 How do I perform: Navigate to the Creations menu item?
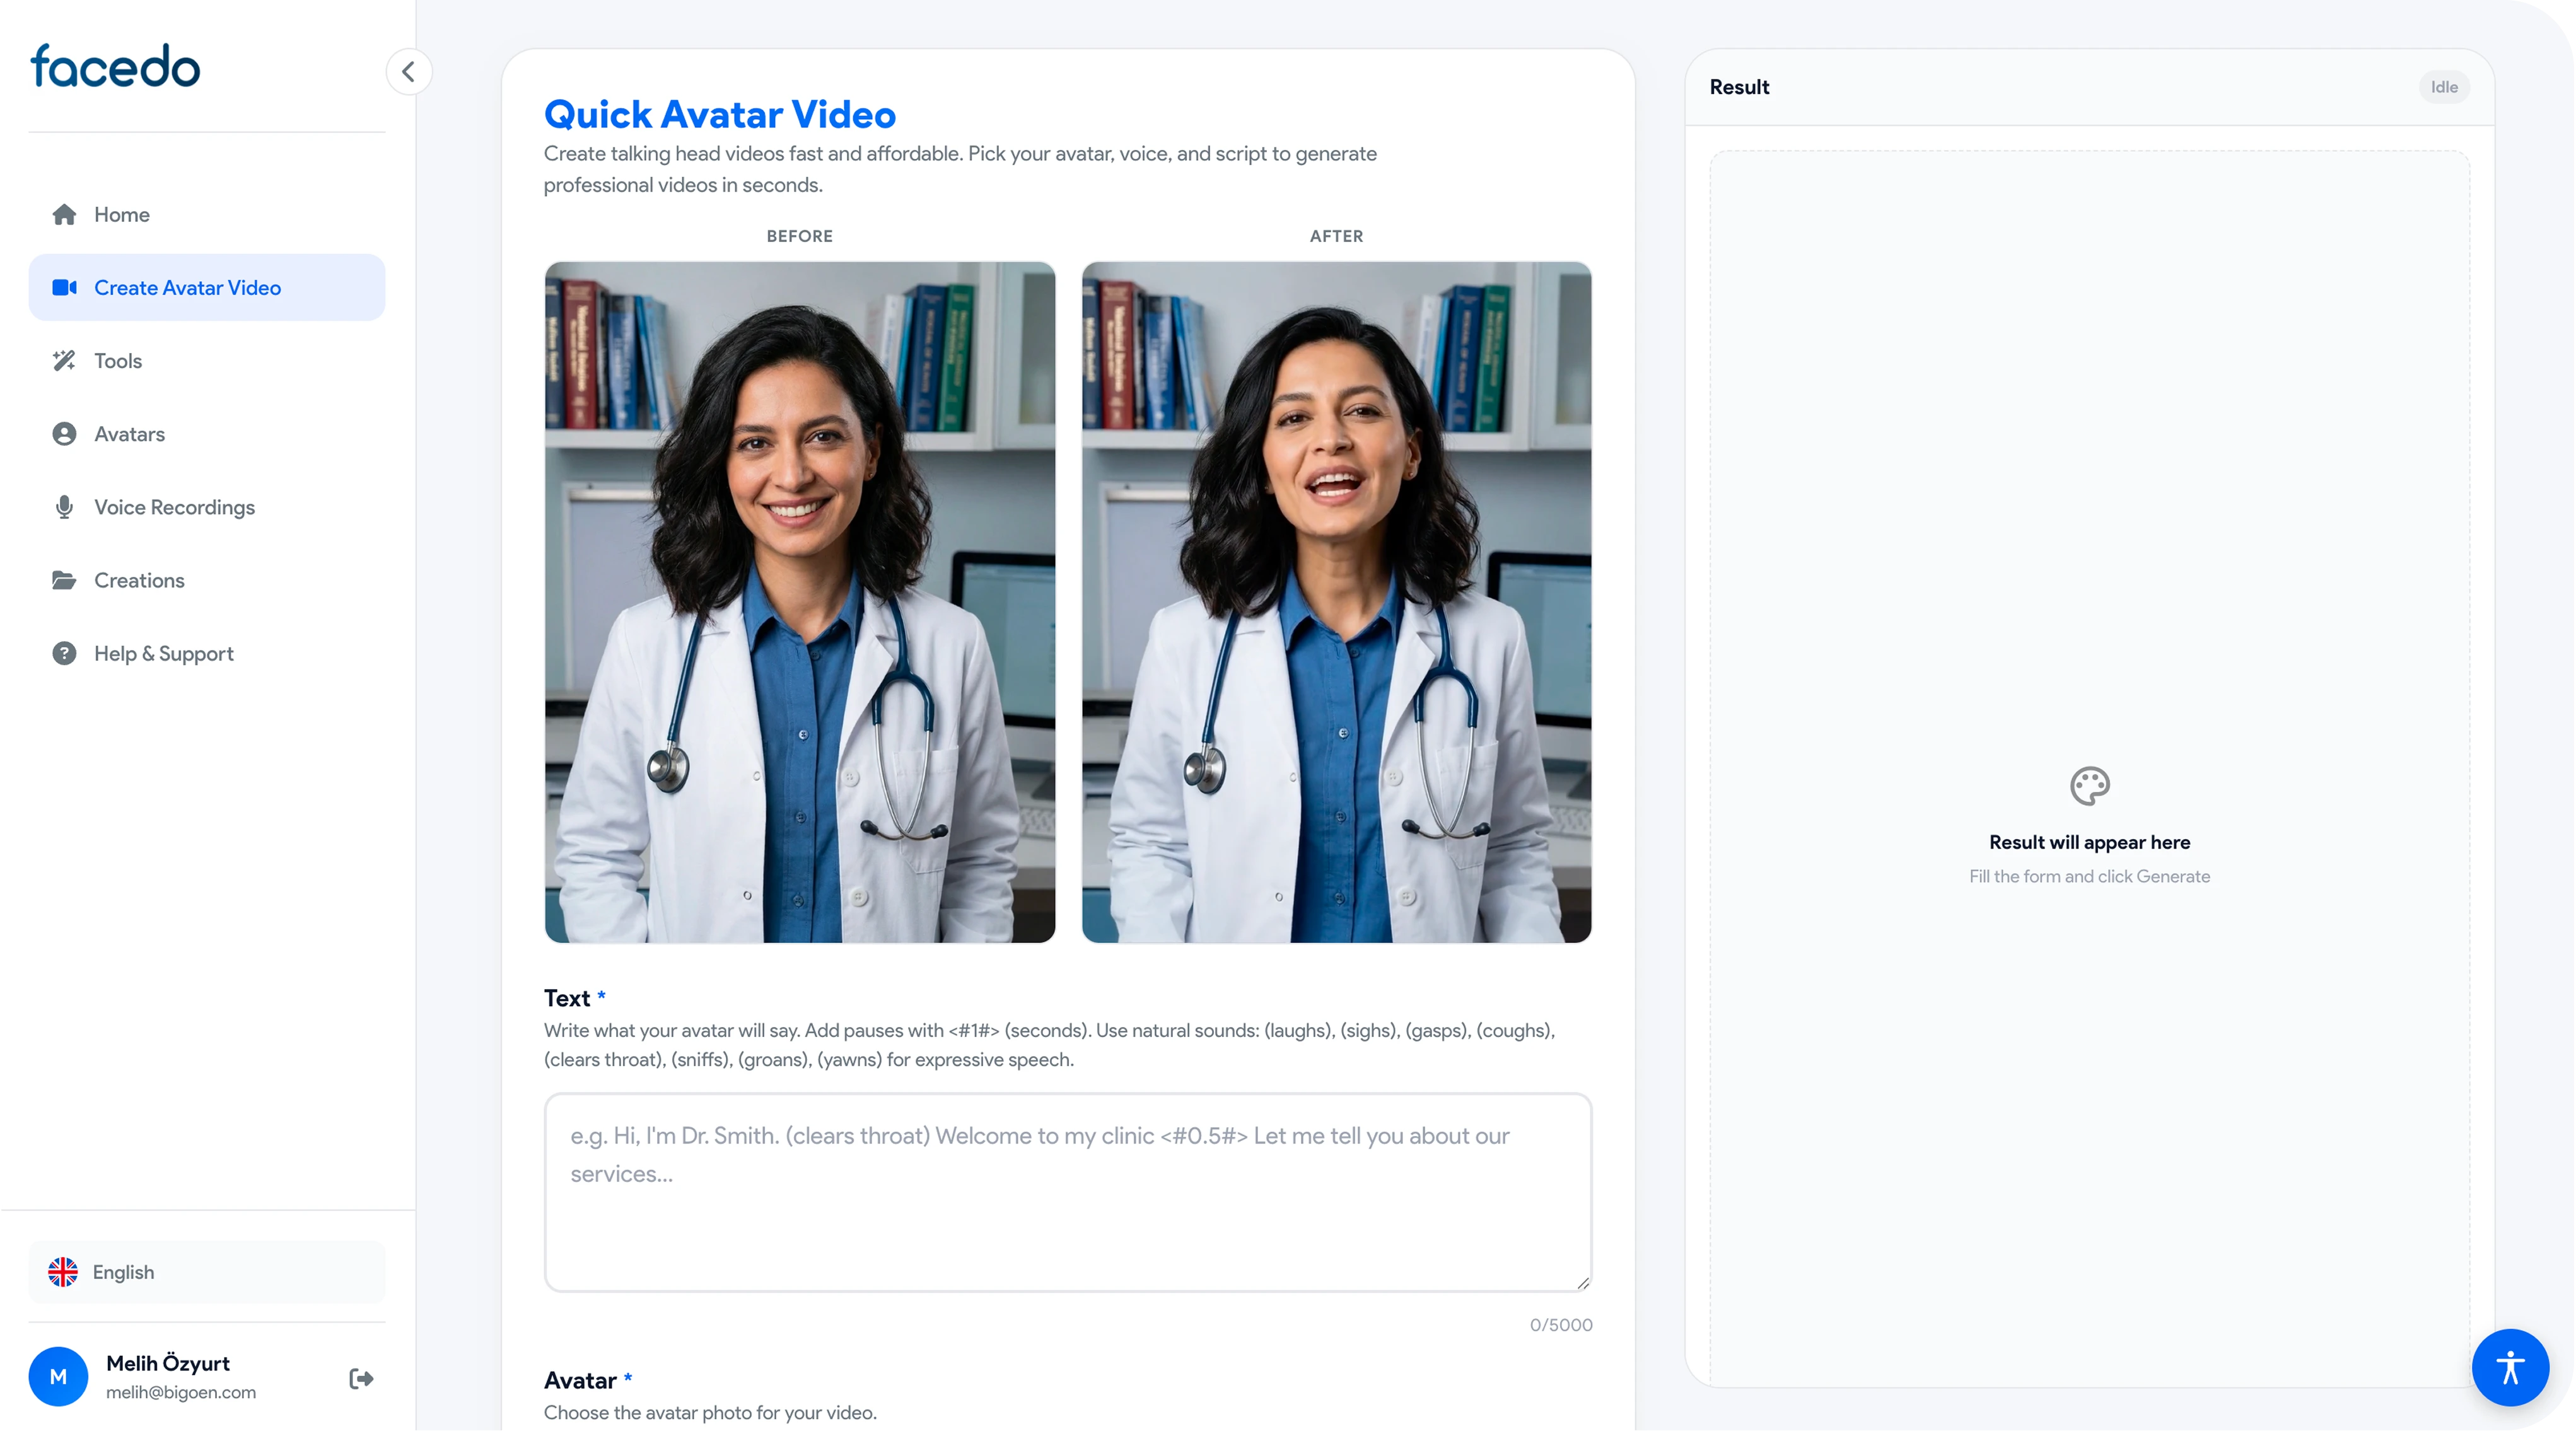pos(139,580)
